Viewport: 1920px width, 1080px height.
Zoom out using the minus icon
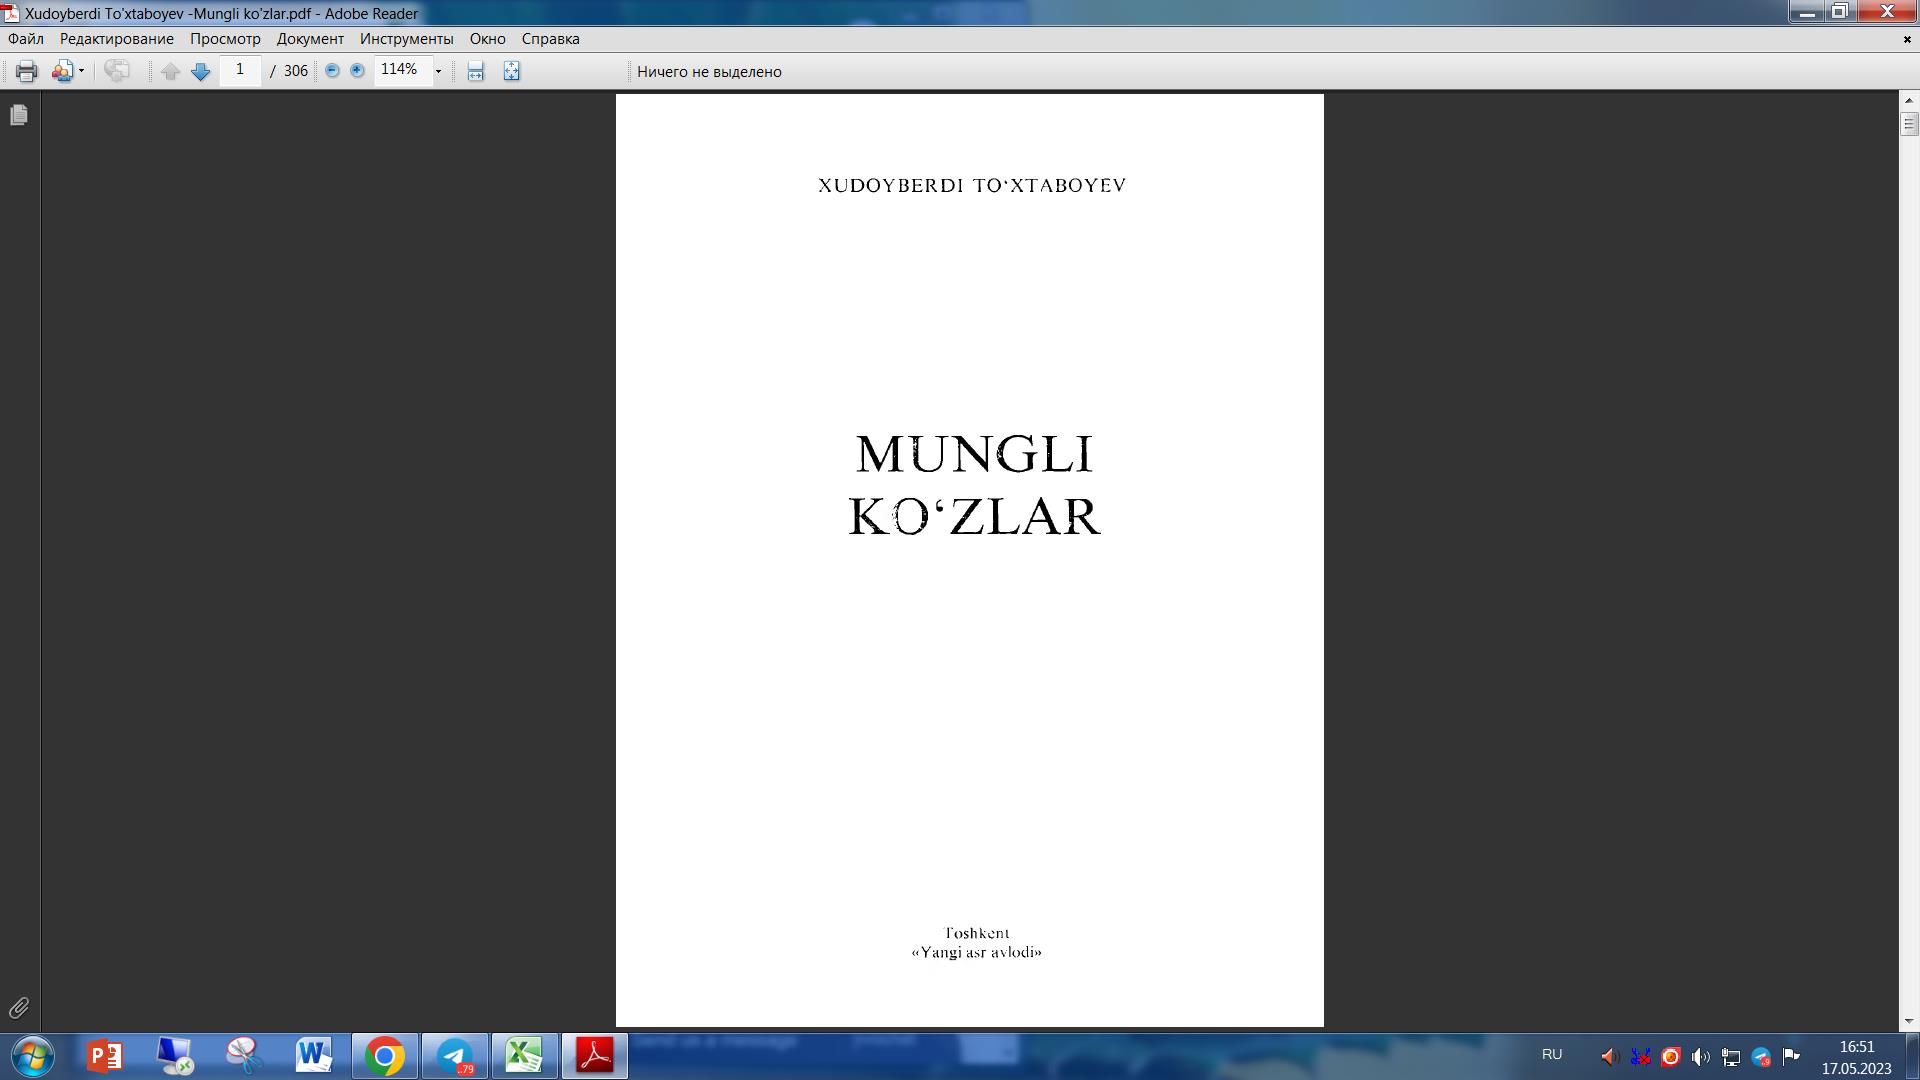point(330,71)
